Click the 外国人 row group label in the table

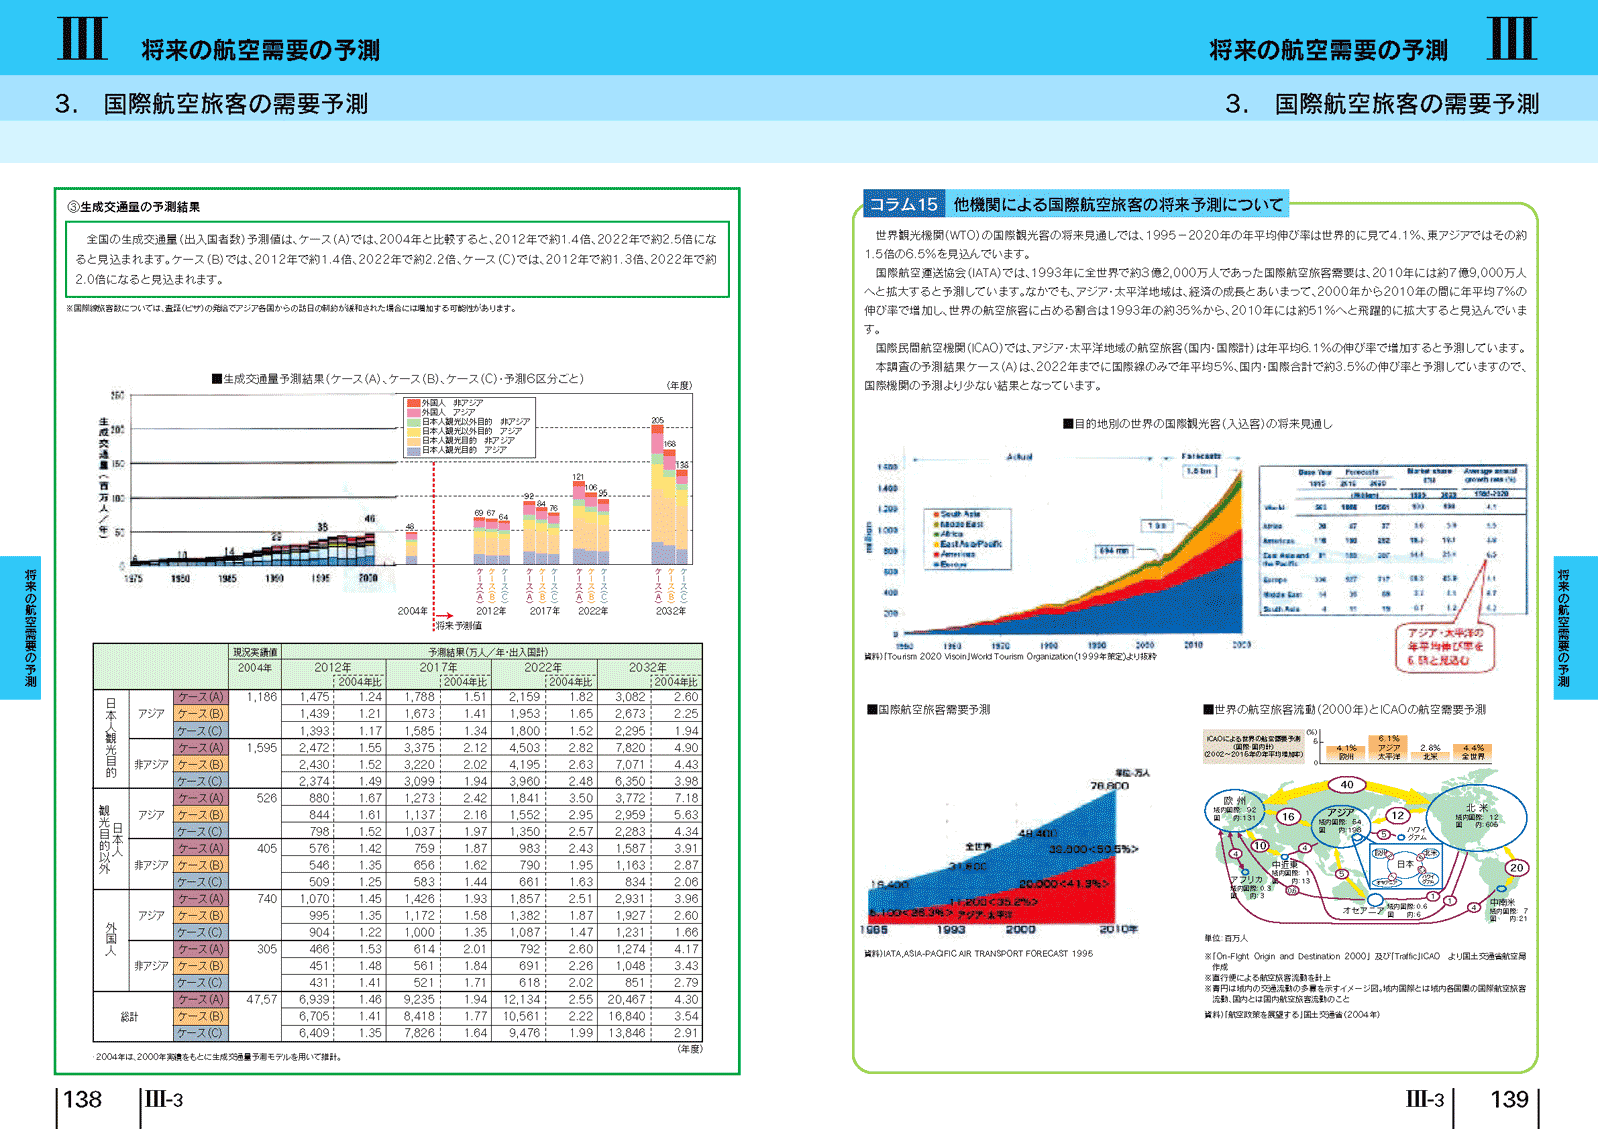click(x=111, y=939)
